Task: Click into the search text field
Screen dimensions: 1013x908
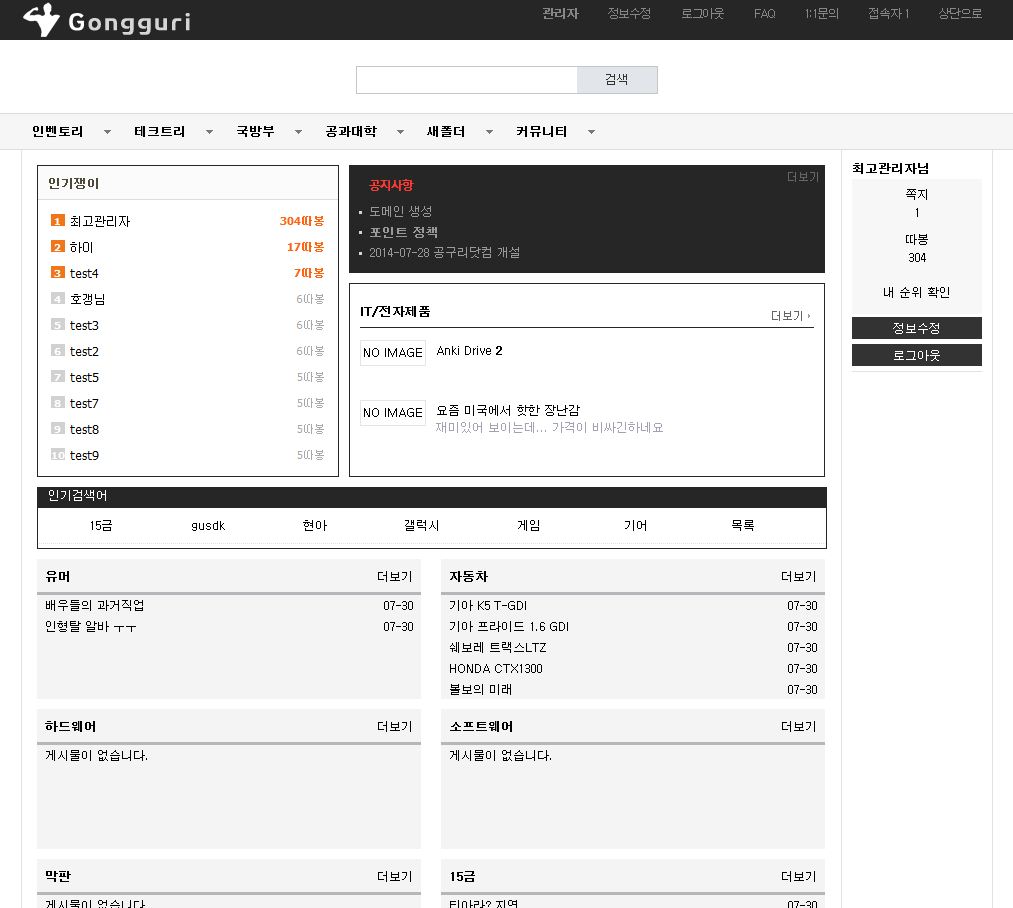Action: [466, 80]
